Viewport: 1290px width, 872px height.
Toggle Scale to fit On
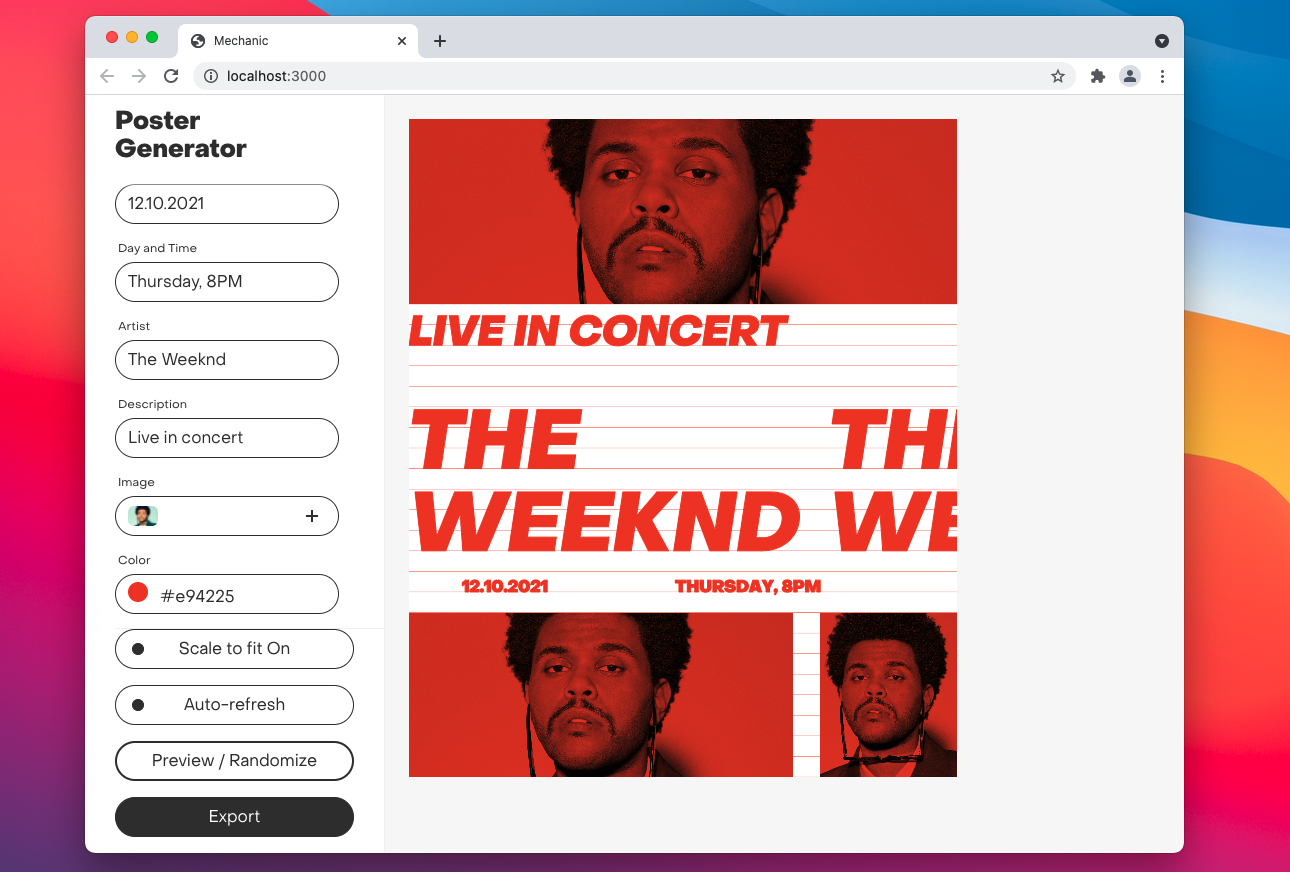[234, 648]
